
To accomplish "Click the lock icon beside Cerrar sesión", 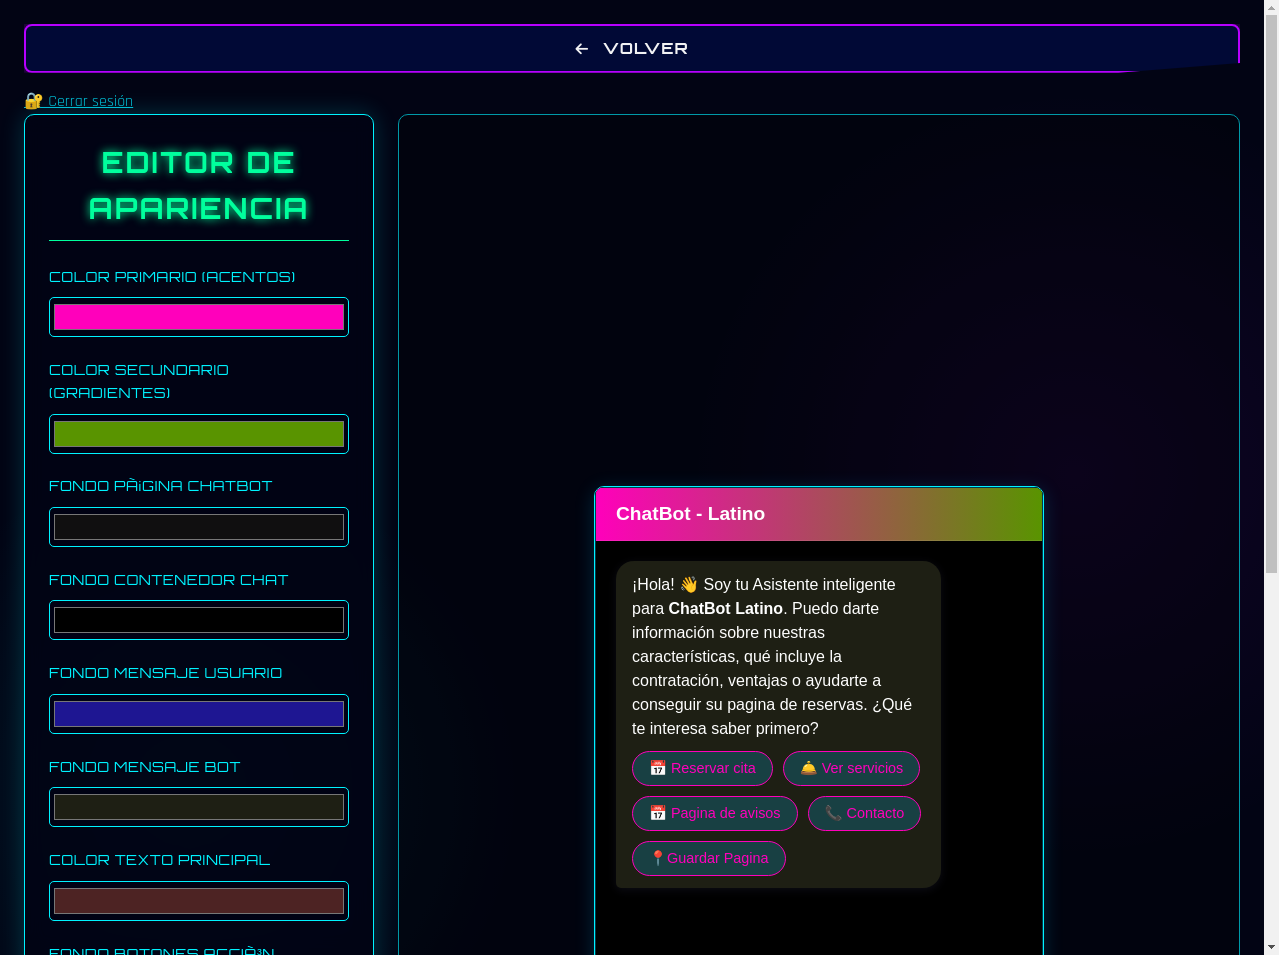I will [x=32, y=100].
